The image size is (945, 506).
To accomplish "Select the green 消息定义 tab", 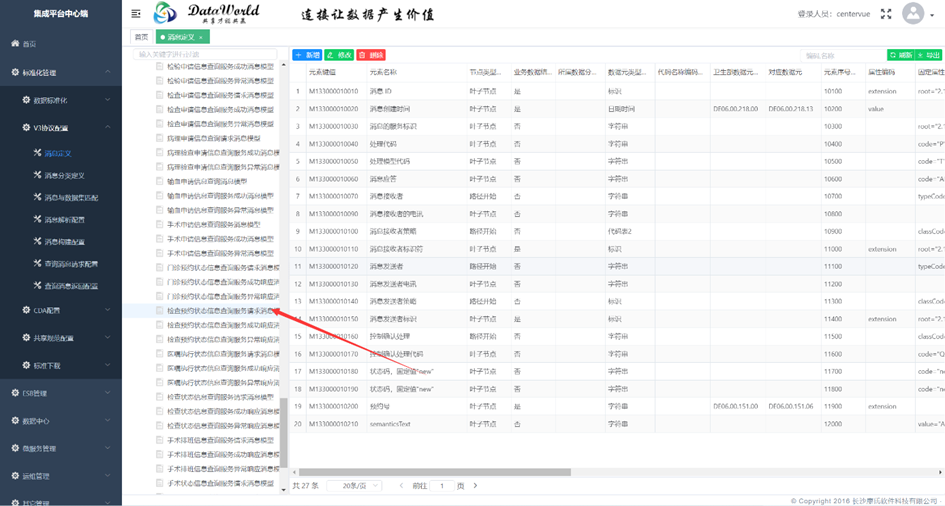I will [x=181, y=37].
